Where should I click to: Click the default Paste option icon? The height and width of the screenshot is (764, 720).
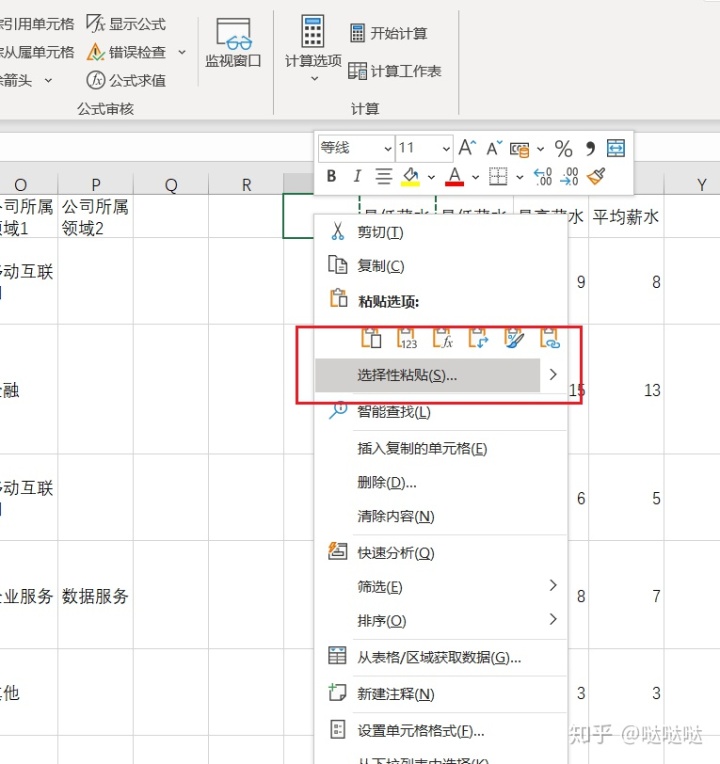coord(371,337)
